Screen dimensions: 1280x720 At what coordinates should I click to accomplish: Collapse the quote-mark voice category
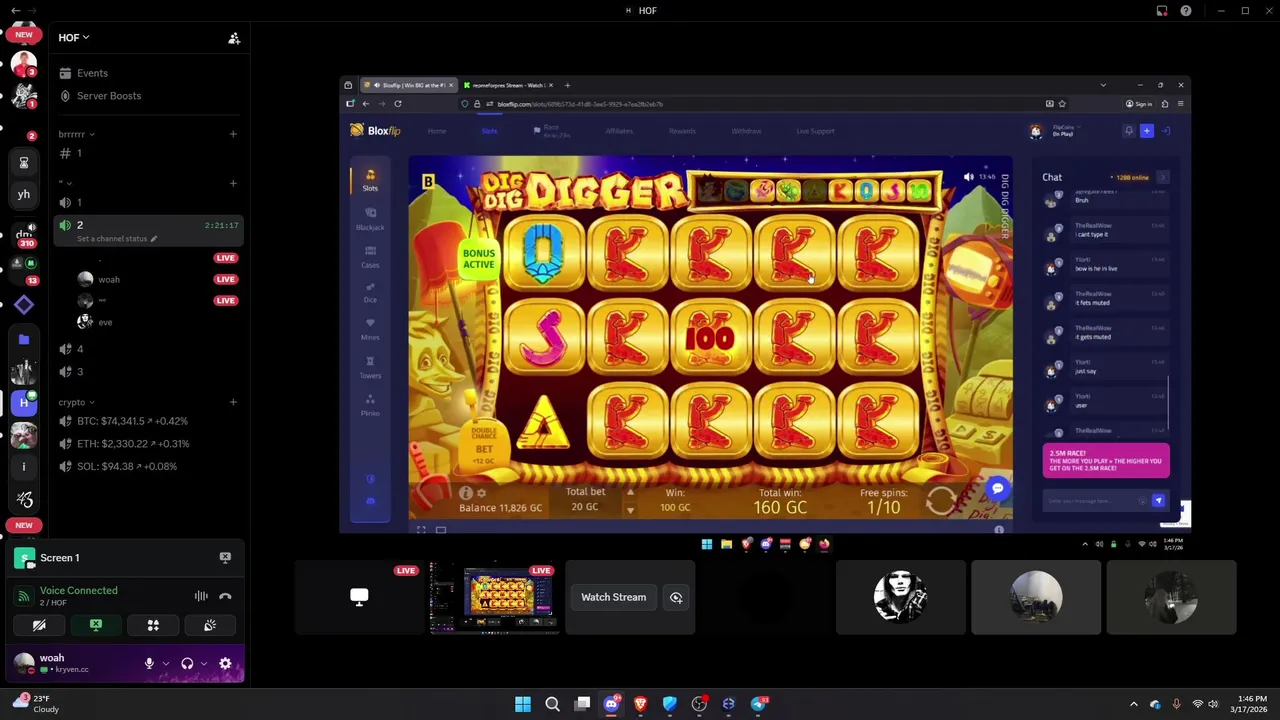pos(65,183)
